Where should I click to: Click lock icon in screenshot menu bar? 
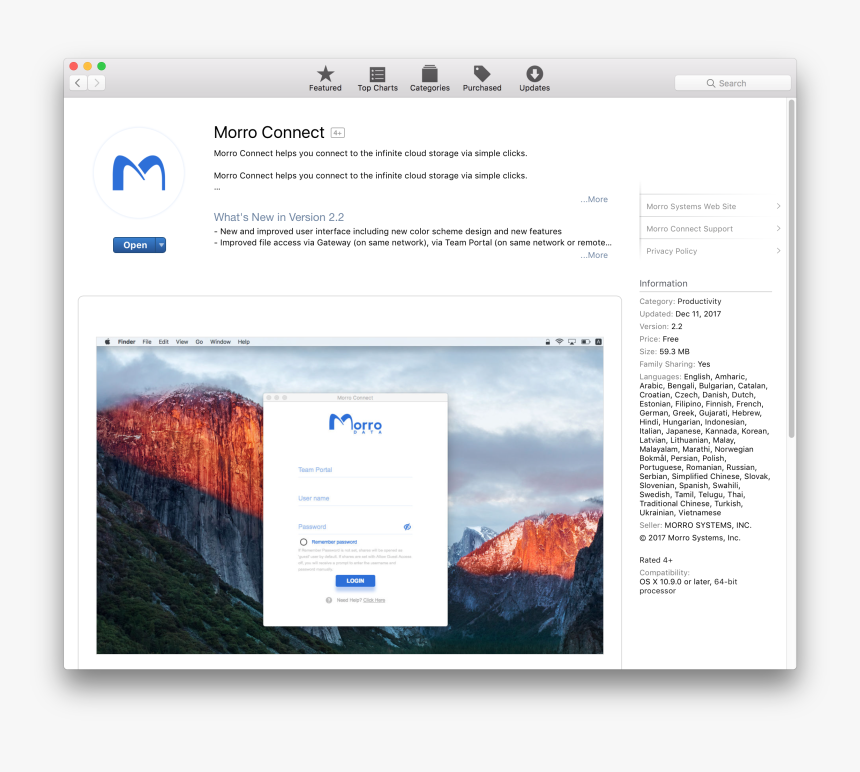coord(547,342)
